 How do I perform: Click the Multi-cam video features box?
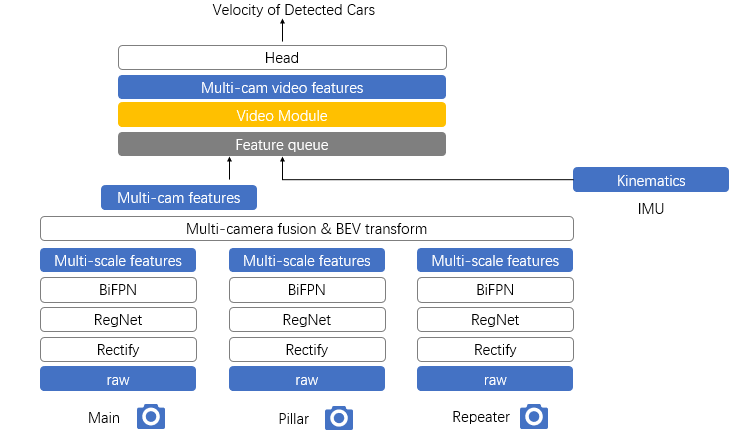282,87
